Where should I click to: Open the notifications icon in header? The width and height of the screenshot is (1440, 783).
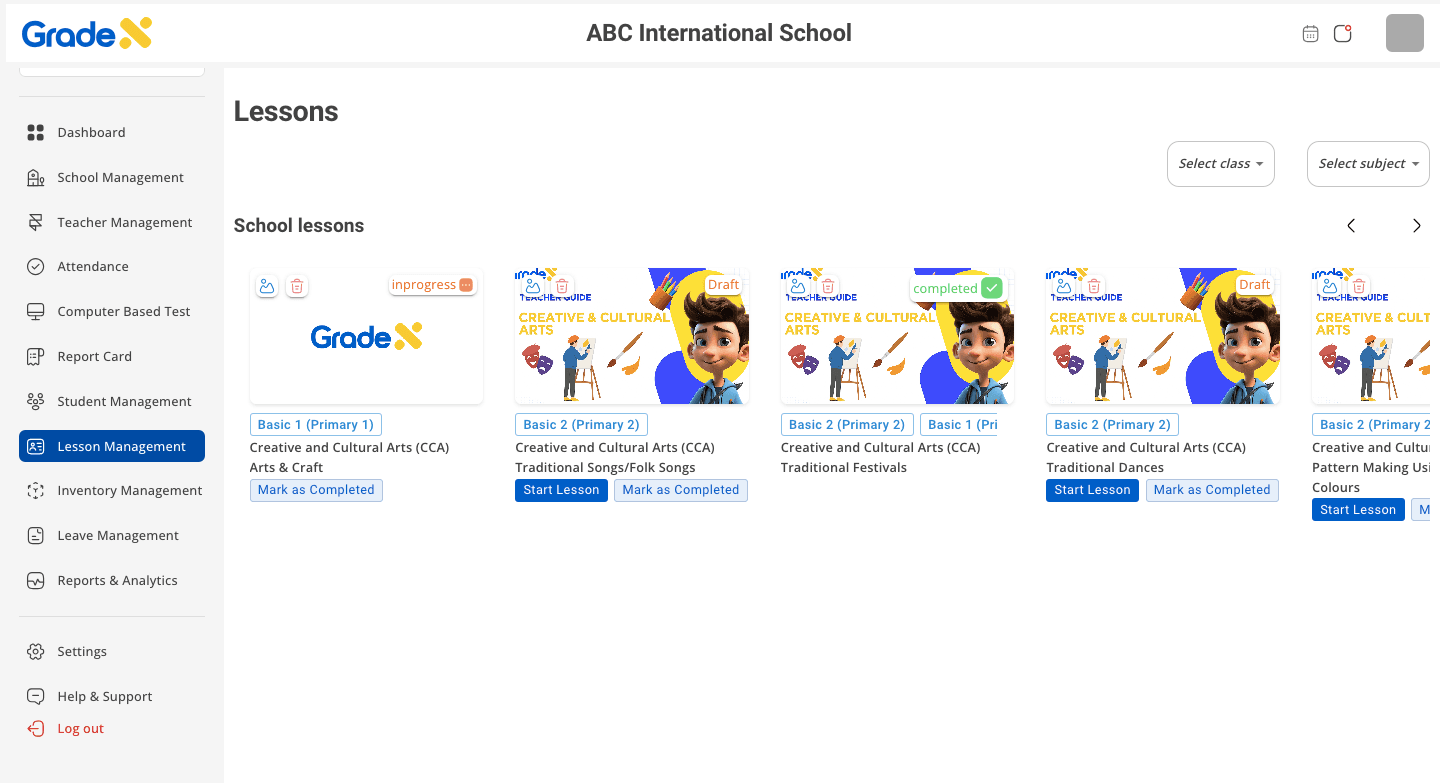click(1343, 34)
